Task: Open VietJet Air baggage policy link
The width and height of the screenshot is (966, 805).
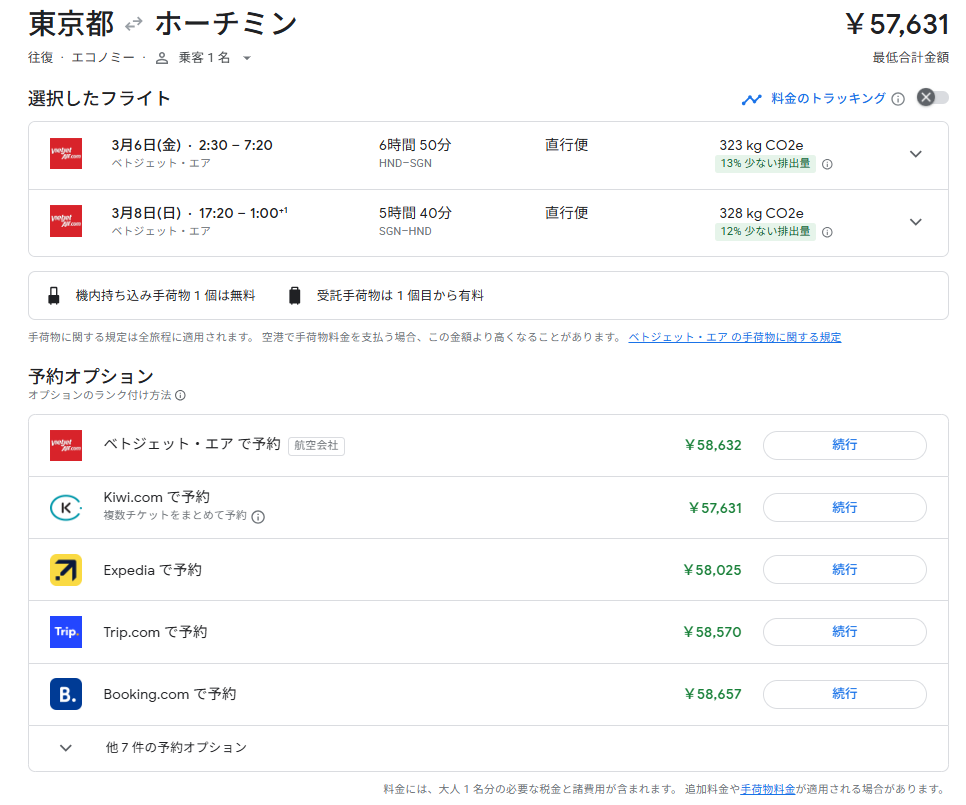Action: point(734,338)
